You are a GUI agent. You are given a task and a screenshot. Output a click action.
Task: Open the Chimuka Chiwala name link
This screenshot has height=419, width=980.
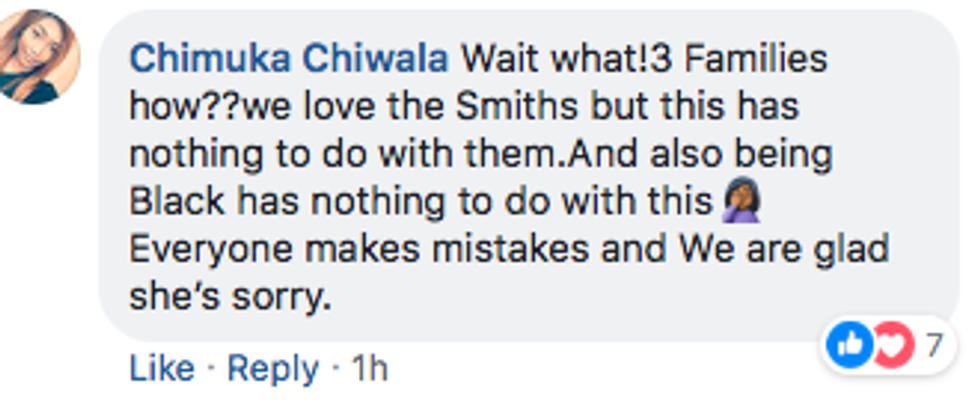(289, 58)
